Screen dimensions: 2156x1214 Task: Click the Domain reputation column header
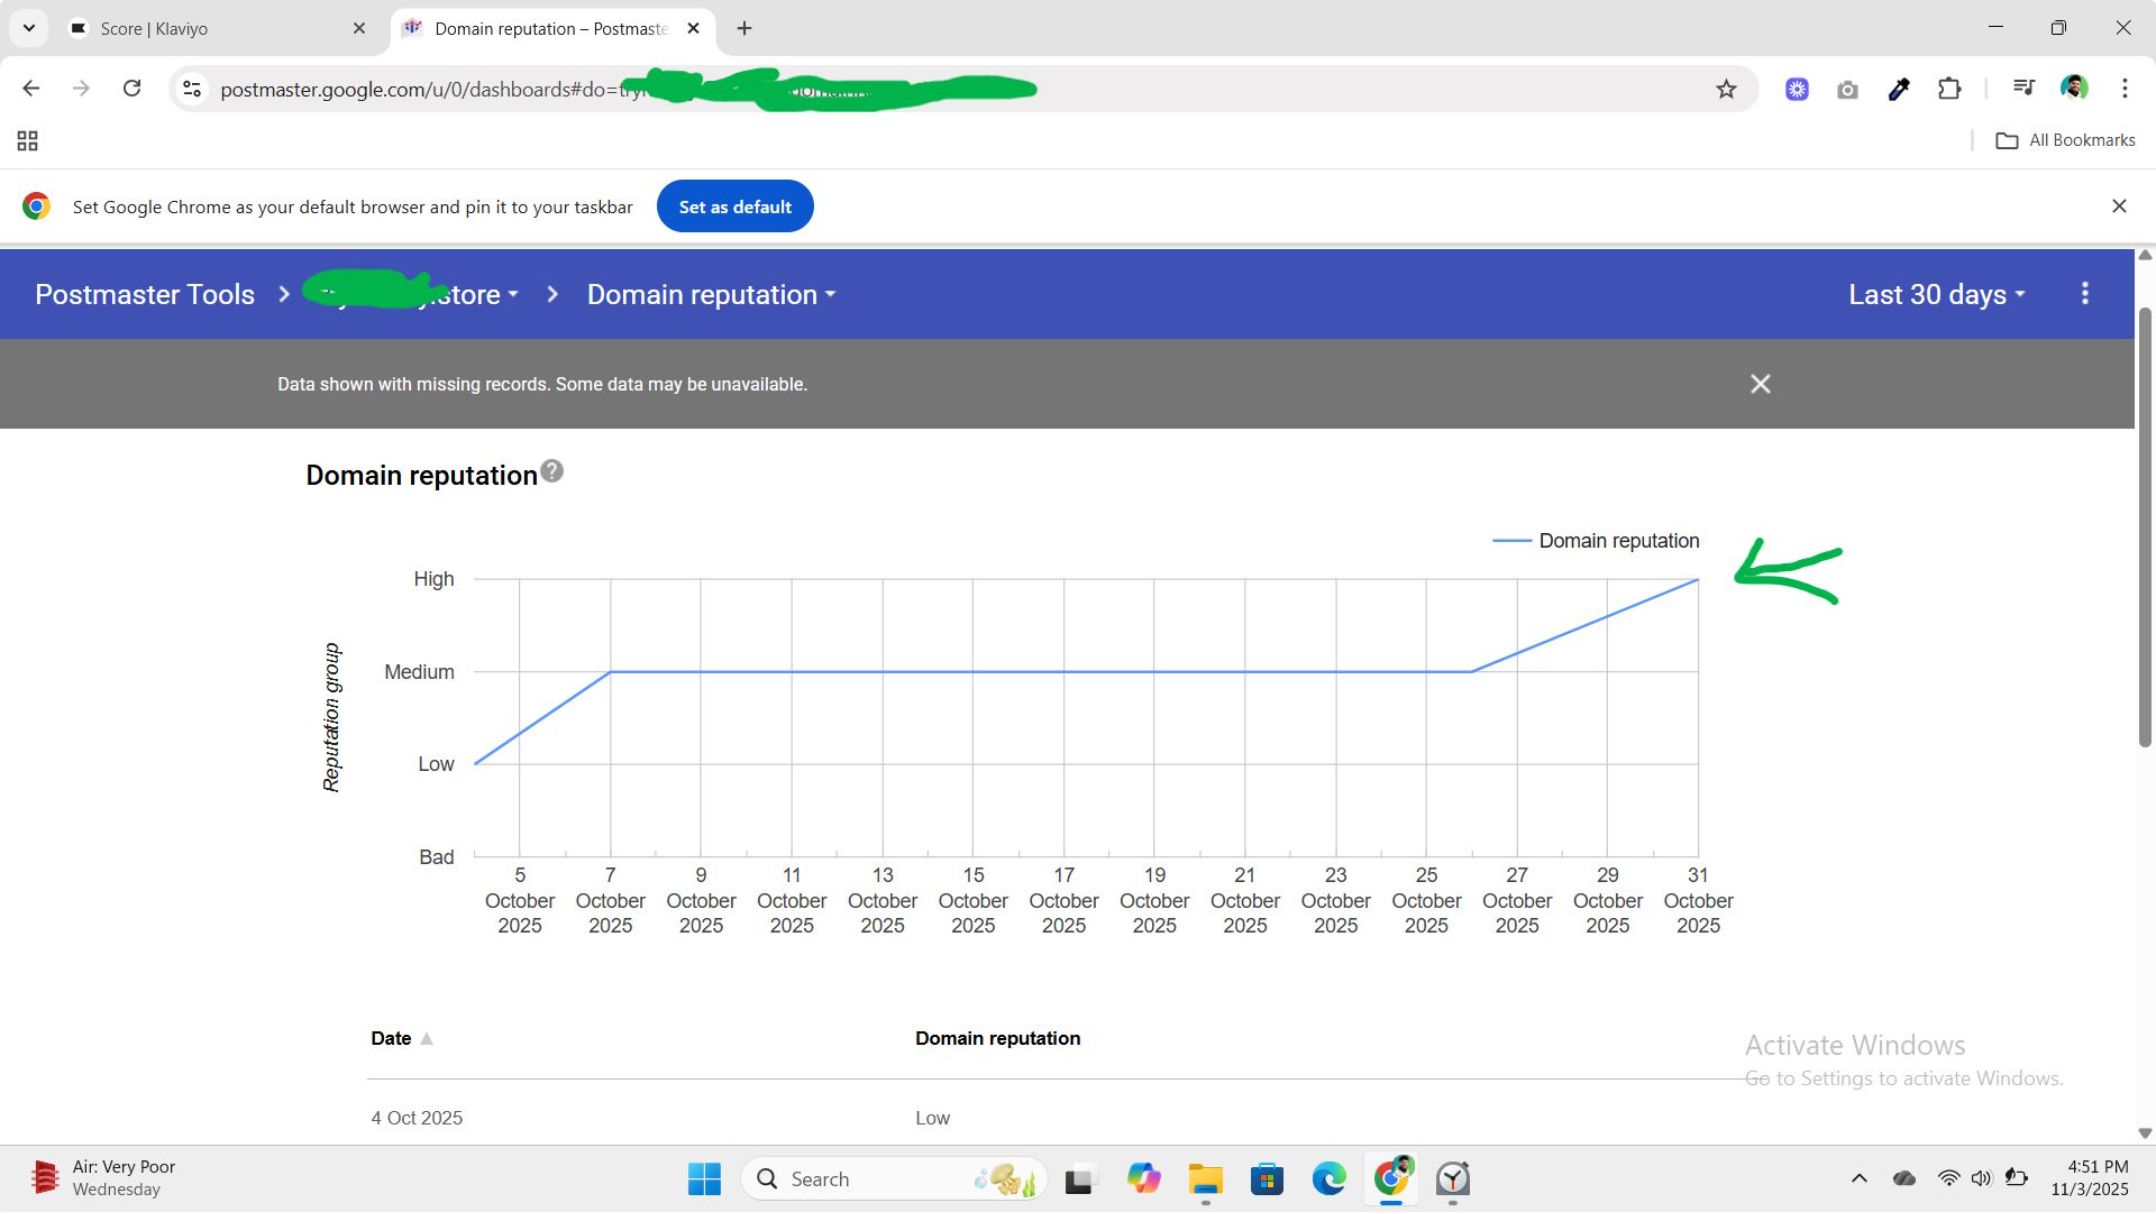(x=997, y=1038)
